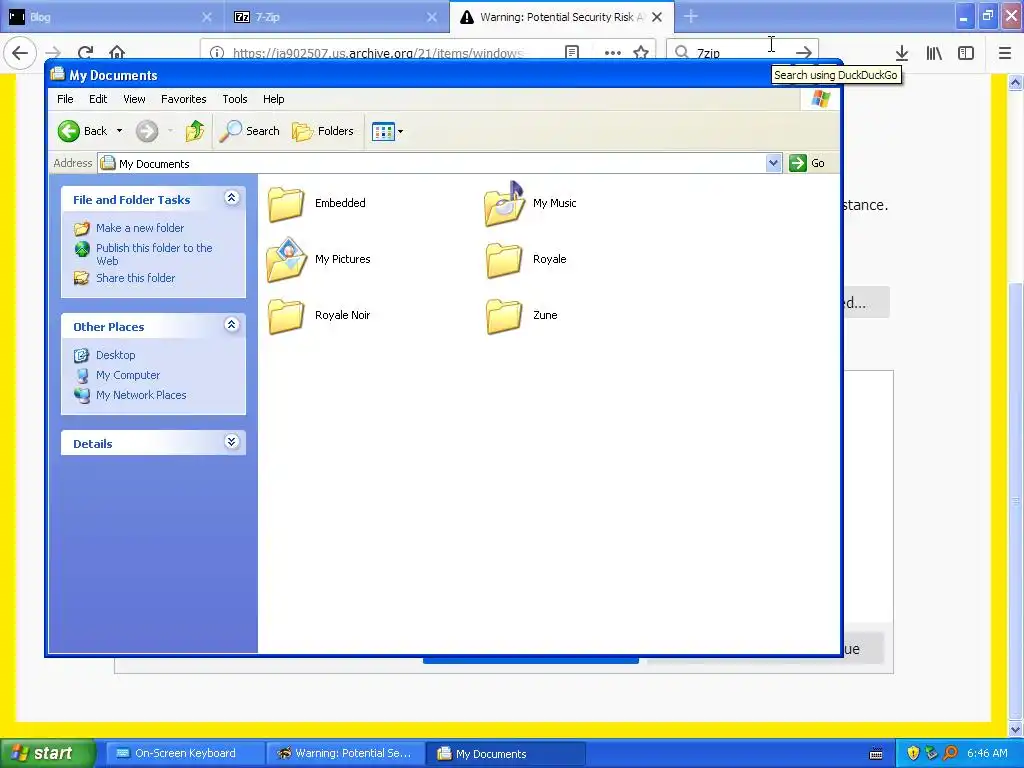Collapse File and Folder Tasks panel
The image size is (1024, 768).
click(231, 197)
